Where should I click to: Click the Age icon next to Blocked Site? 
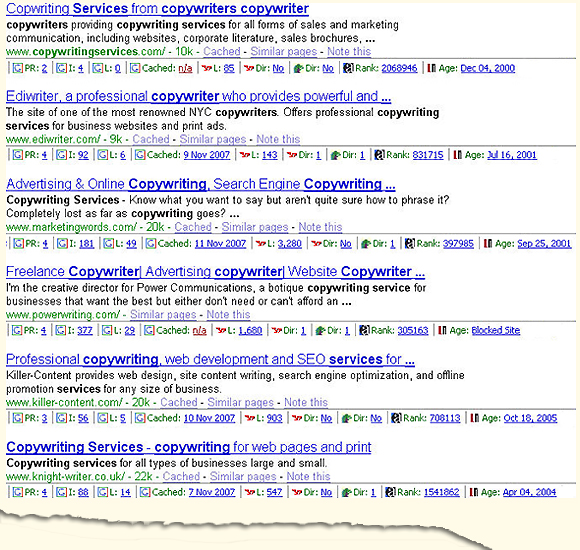pyautogui.click(x=442, y=330)
